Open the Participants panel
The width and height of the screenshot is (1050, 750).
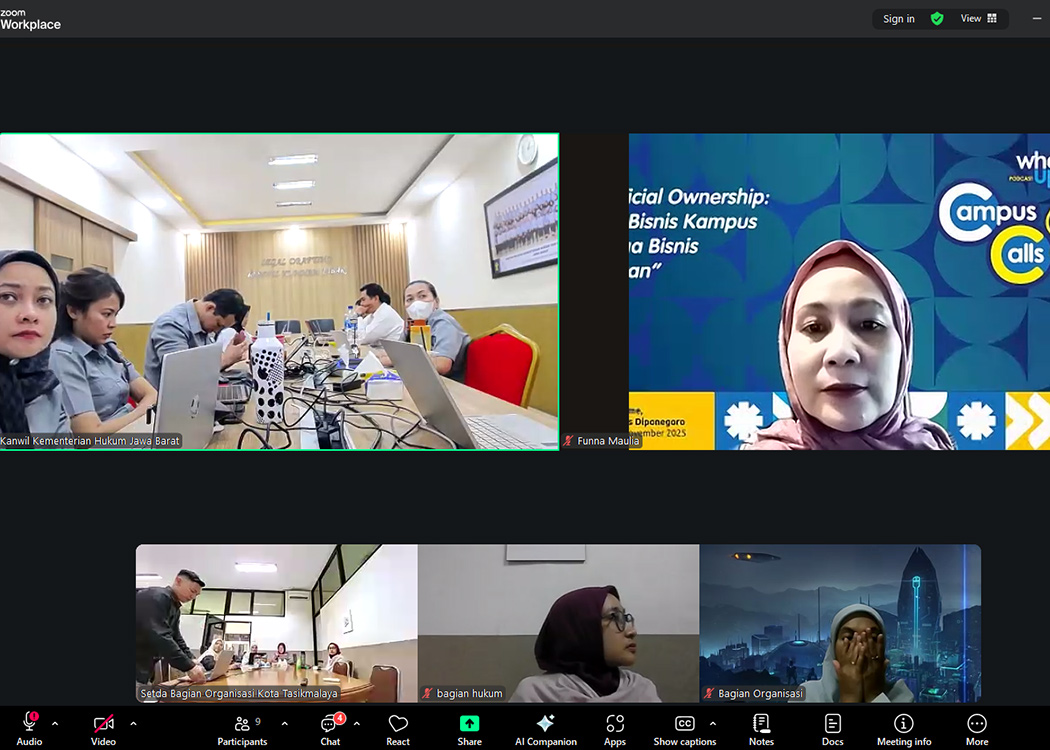(x=242, y=727)
